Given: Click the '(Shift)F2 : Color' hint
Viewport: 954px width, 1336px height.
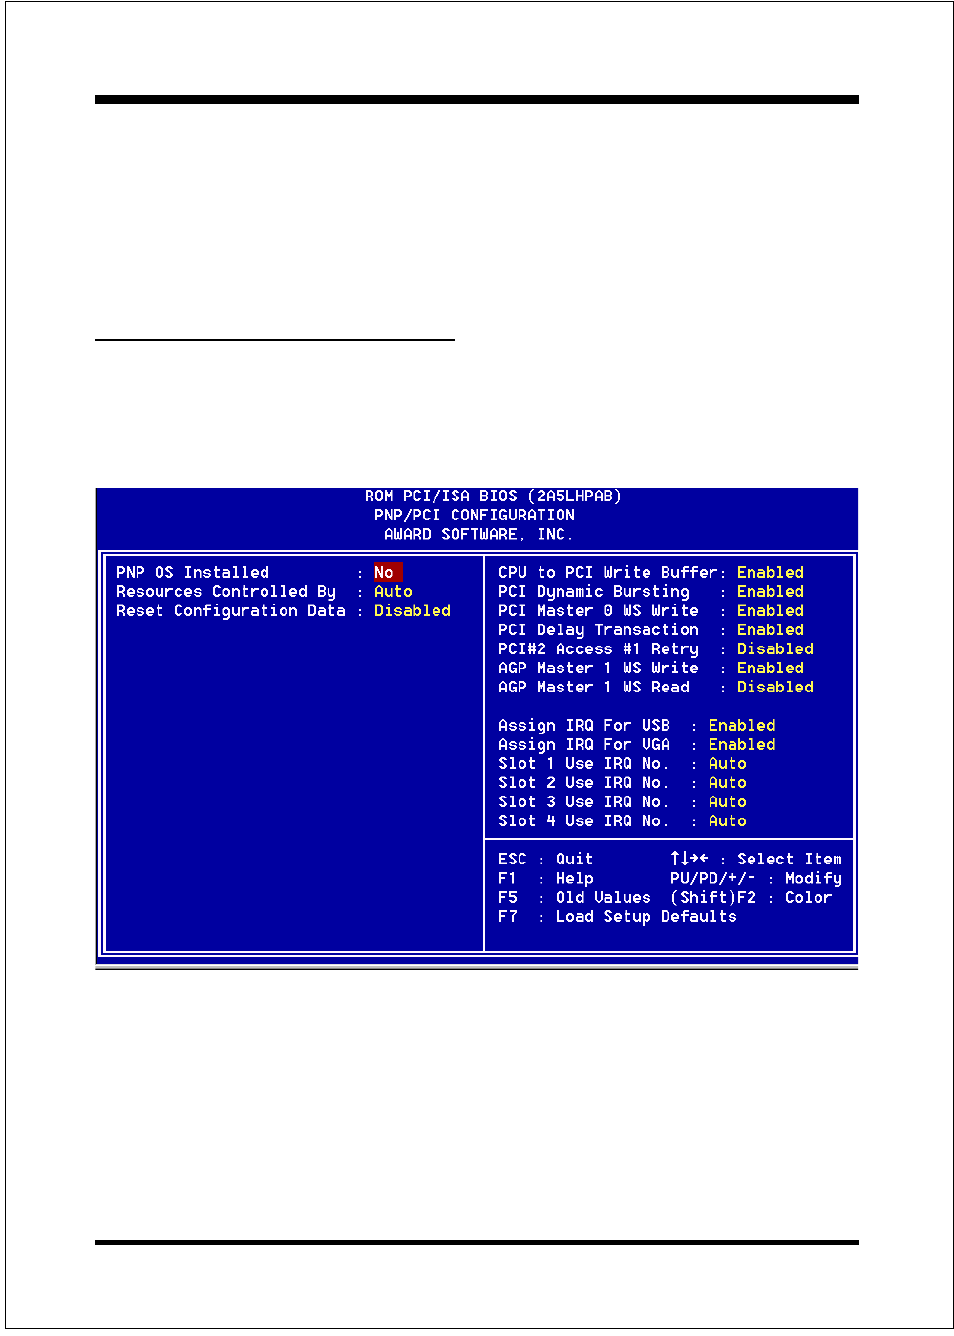Looking at the screenshot, I should tap(751, 896).
